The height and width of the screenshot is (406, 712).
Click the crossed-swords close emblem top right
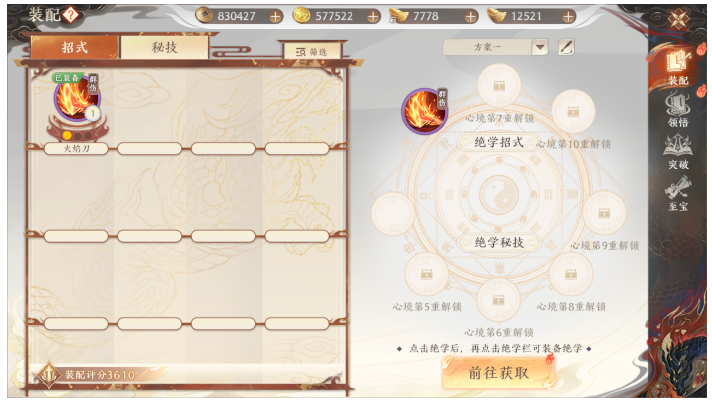coord(678,19)
